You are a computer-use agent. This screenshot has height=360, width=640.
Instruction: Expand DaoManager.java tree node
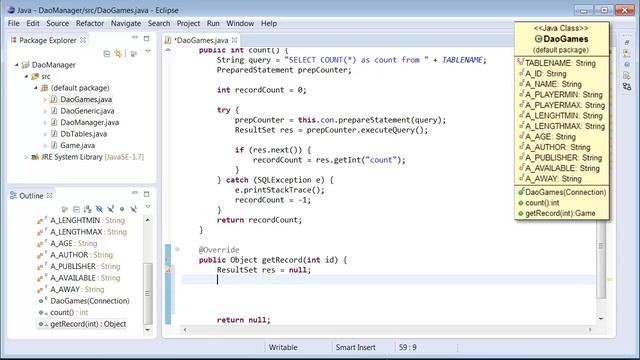45,122
